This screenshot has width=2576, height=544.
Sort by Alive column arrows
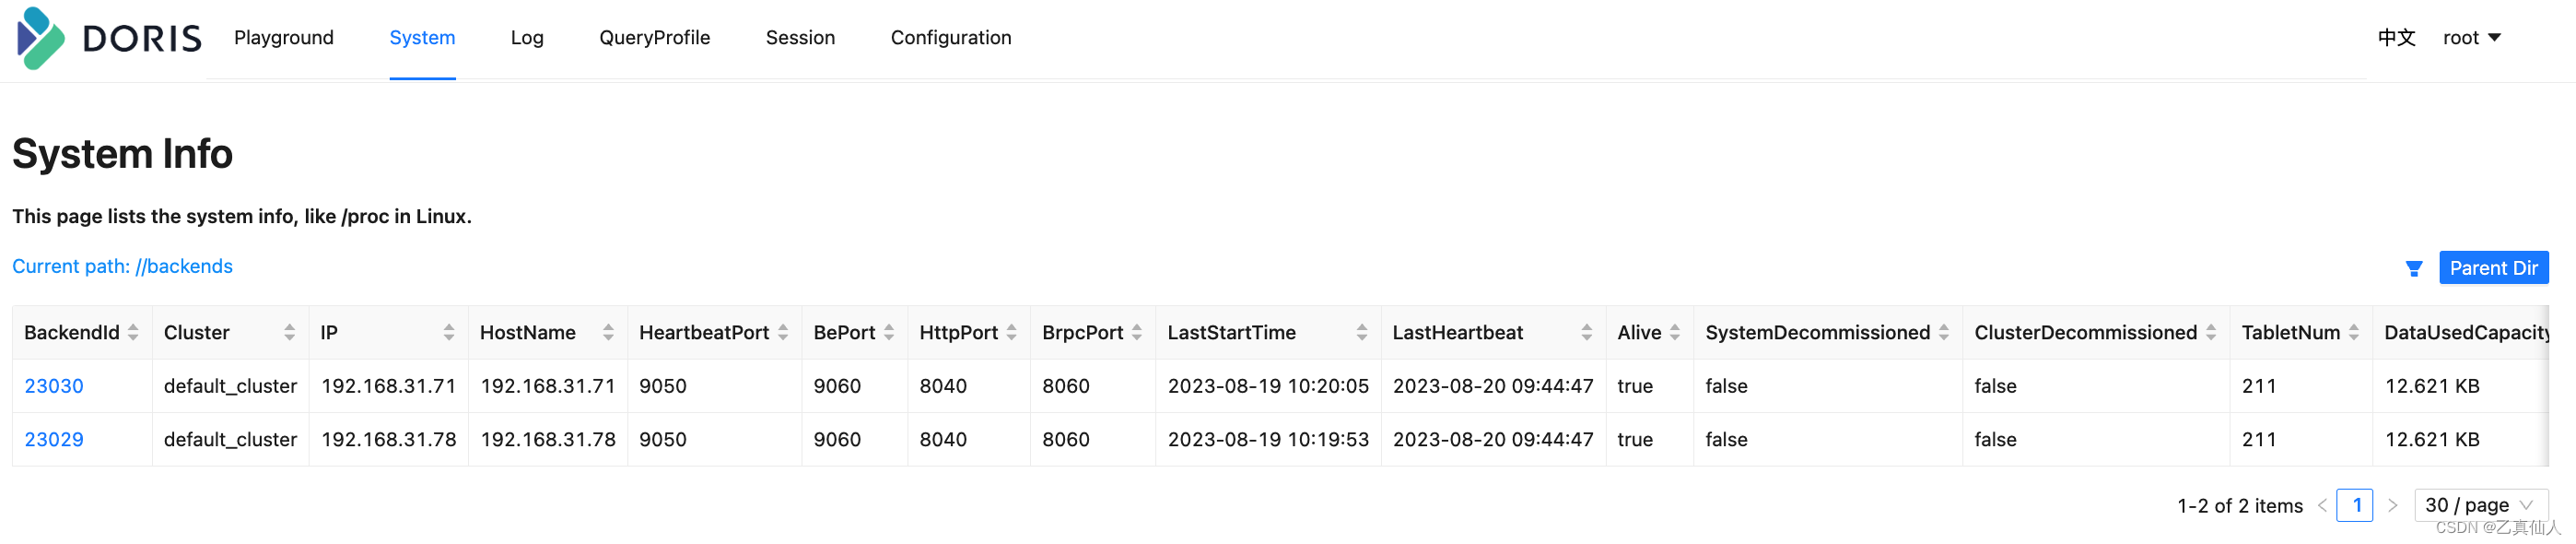1674,333
